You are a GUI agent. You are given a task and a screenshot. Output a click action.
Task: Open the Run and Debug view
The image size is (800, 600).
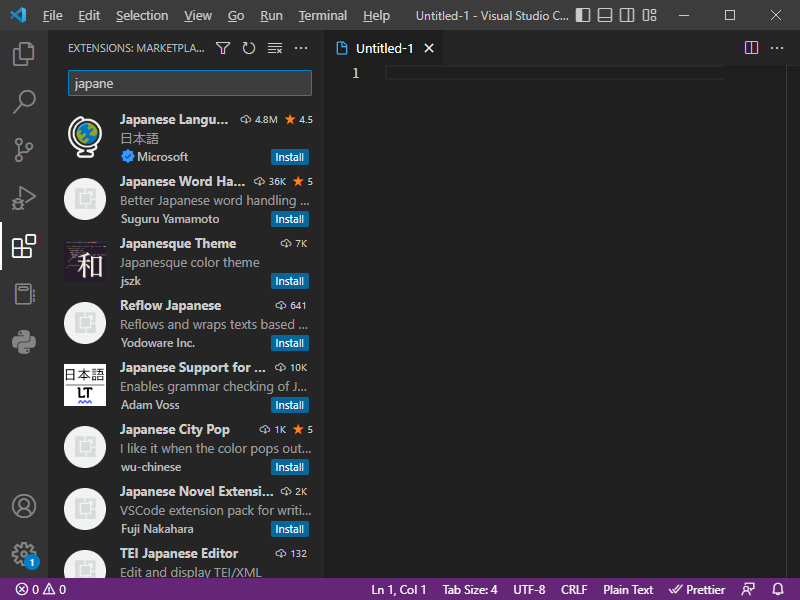coord(23,198)
